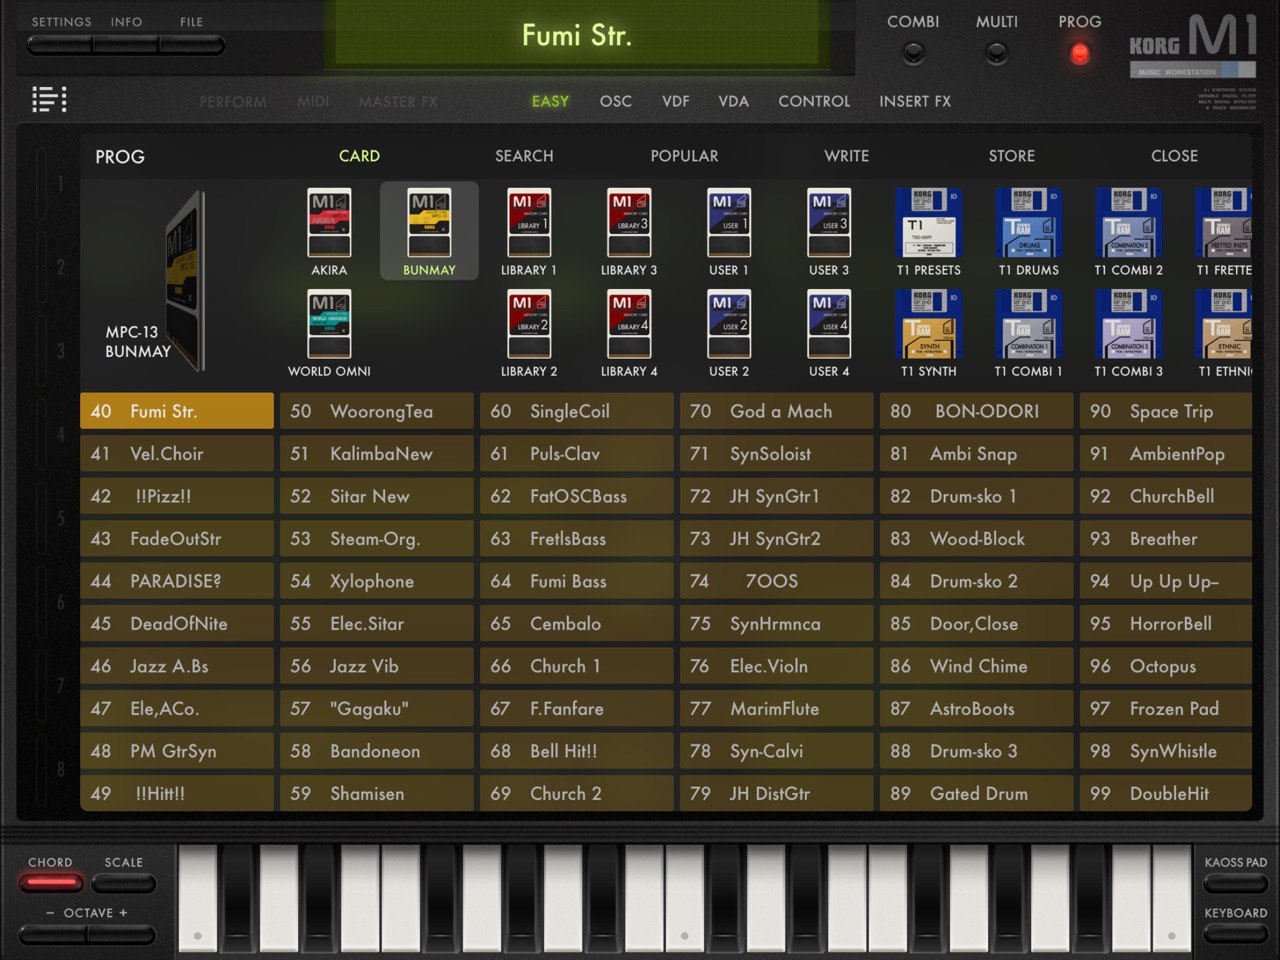Select program 70 God a Mach
1280x960 pixels.
tap(777, 411)
